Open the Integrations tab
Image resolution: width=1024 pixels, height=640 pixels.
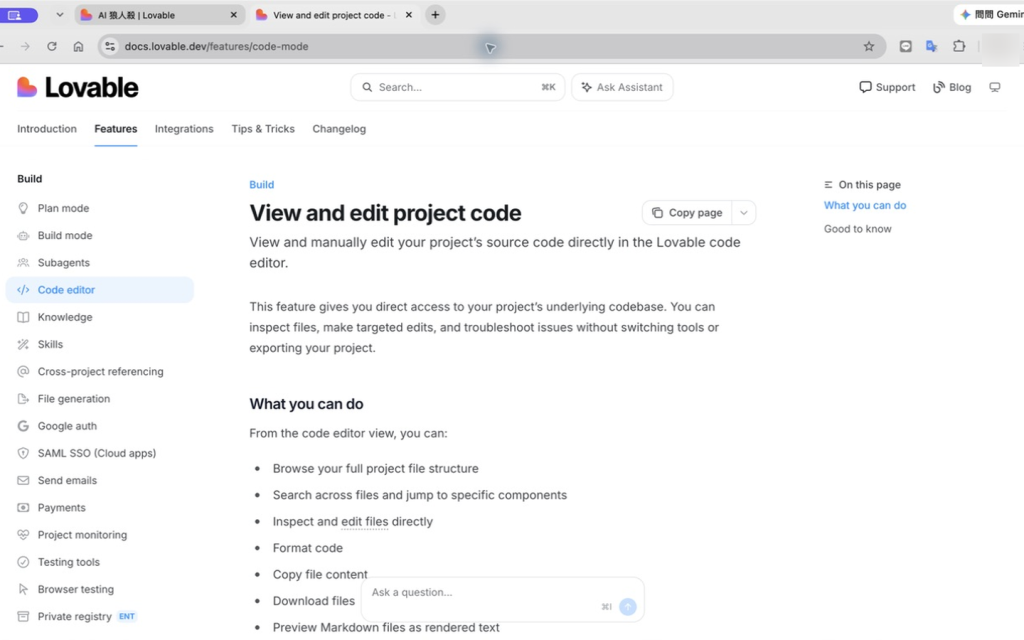[x=184, y=129]
